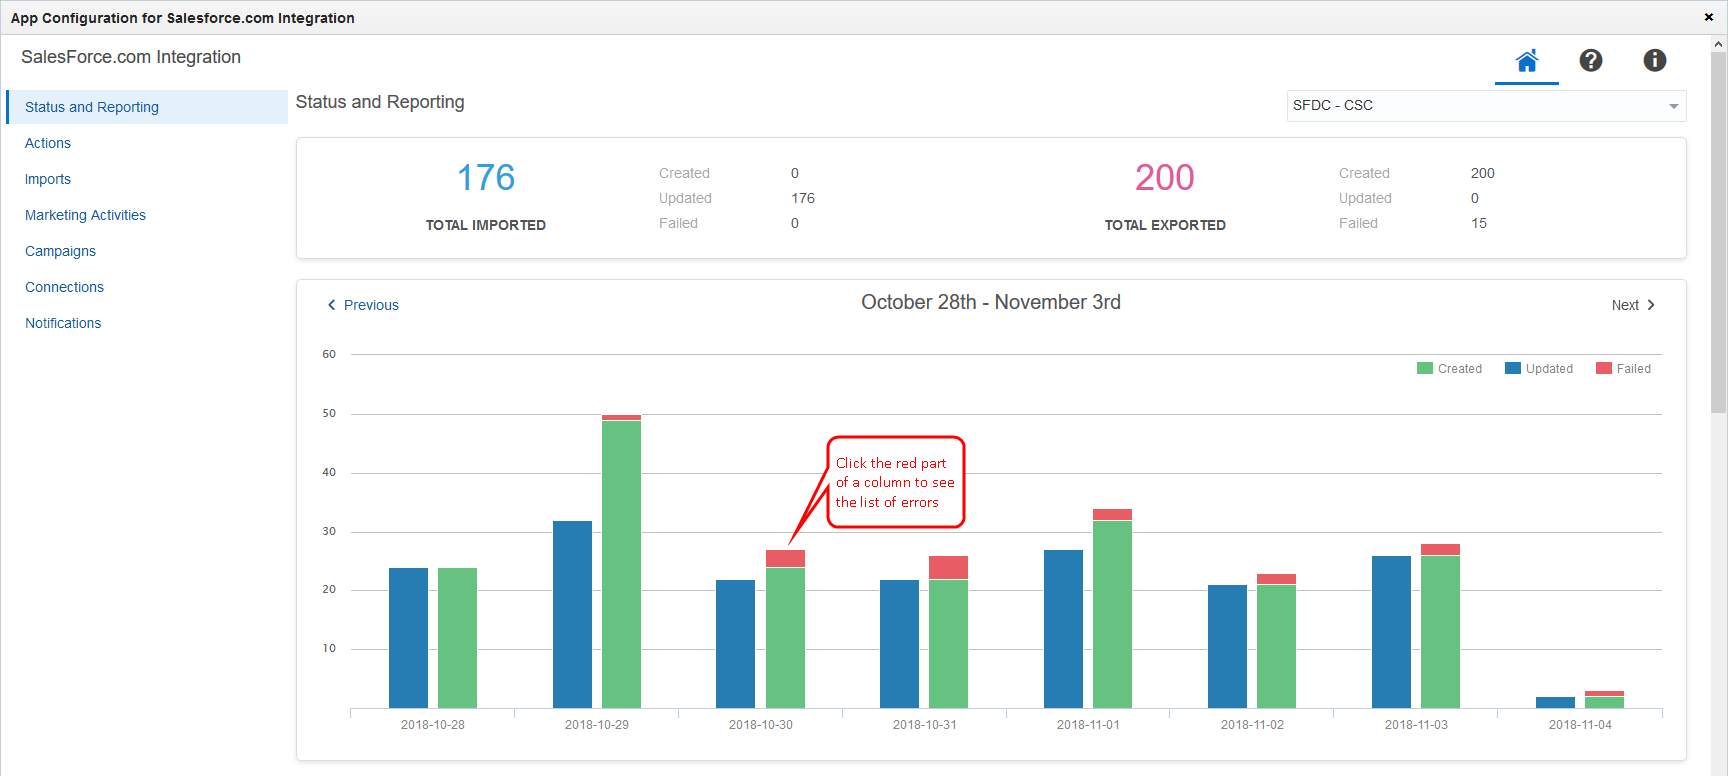Open the About info icon
Image resolution: width=1728 pixels, height=776 pixels.
point(1655,61)
